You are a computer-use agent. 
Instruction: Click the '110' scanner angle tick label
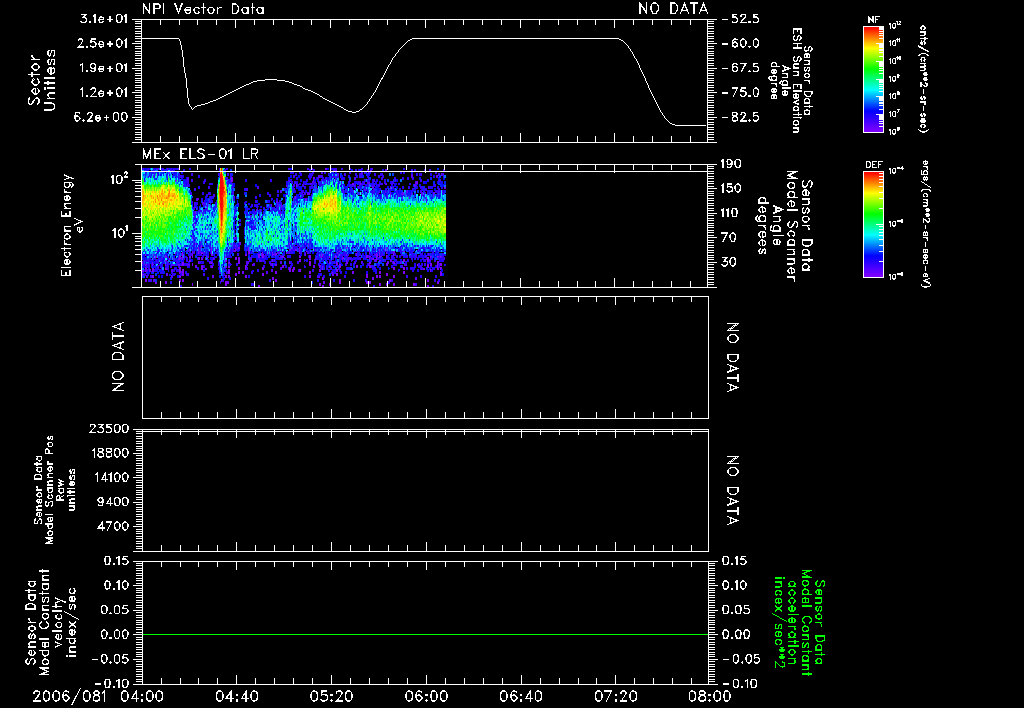(730, 213)
